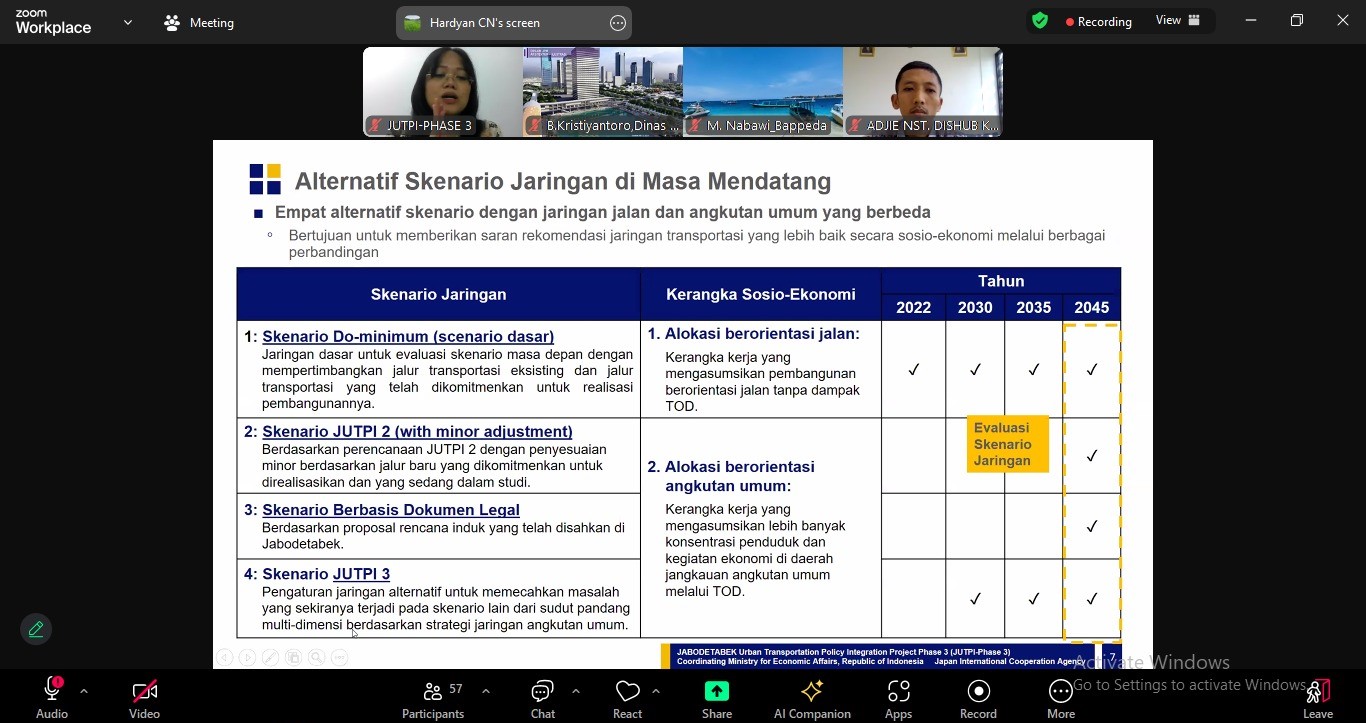This screenshot has height=723, width=1366.
Task: Open the More options menu
Action: pos(1061,697)
